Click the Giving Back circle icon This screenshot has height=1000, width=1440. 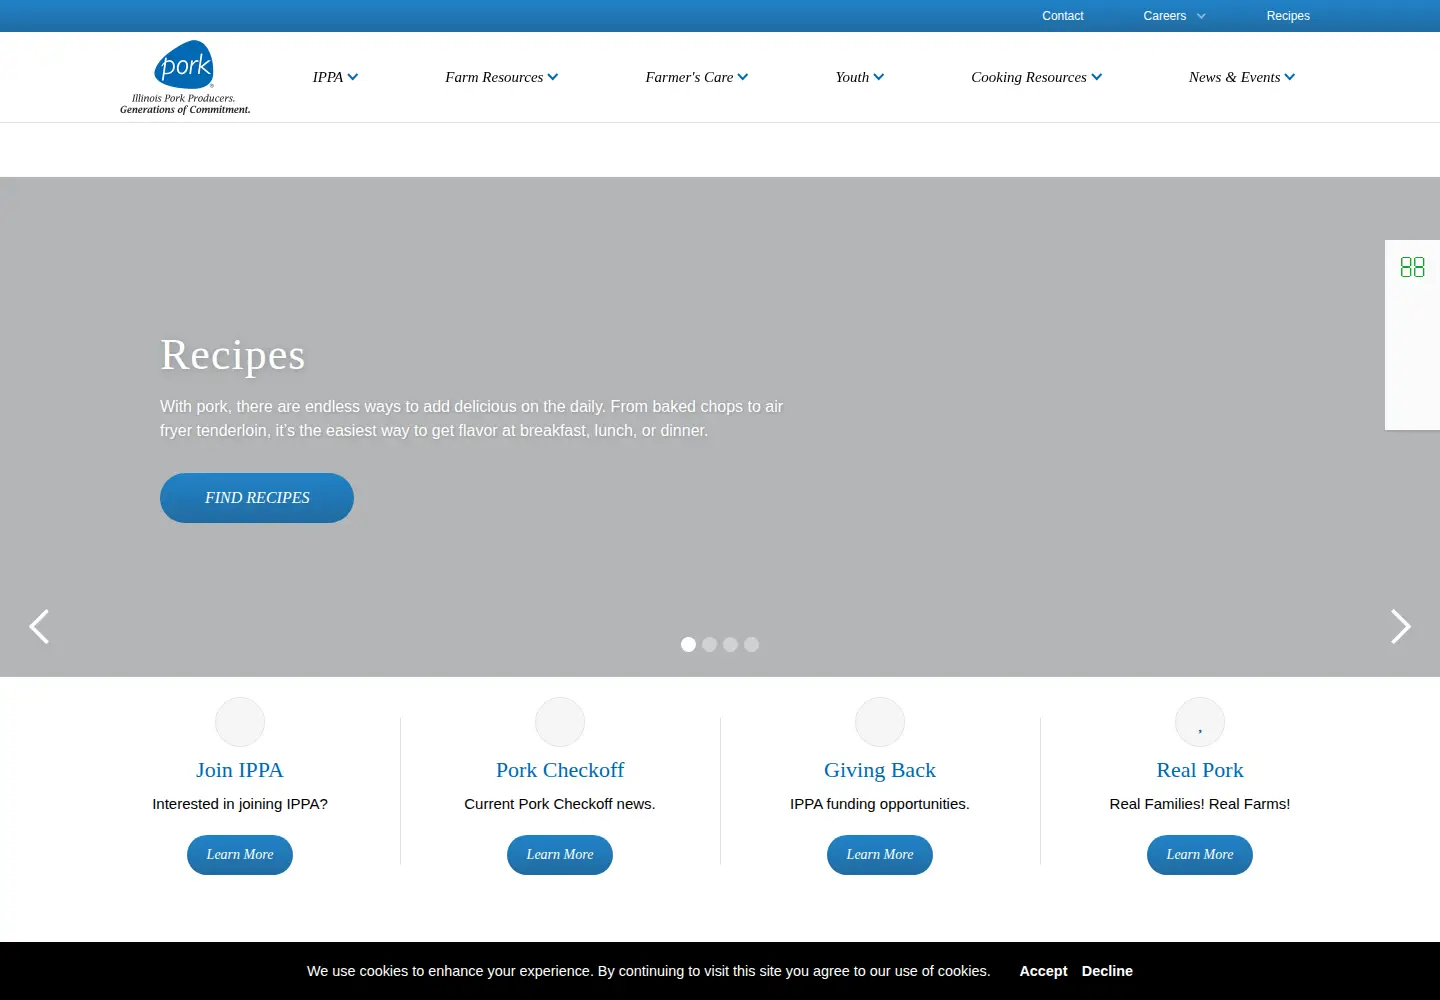tap(880, 722)
